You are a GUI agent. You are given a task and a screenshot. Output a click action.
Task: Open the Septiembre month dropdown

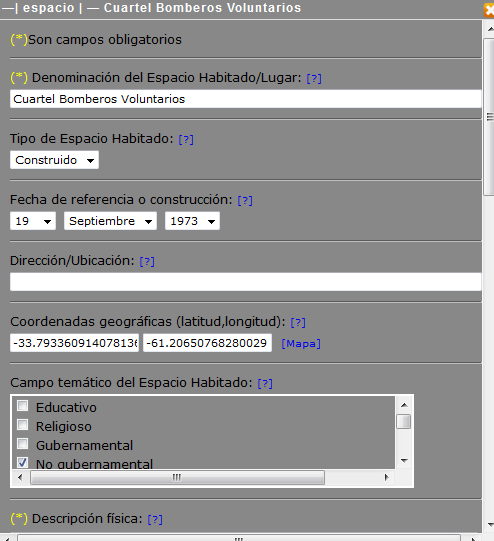tap(110, 221)
